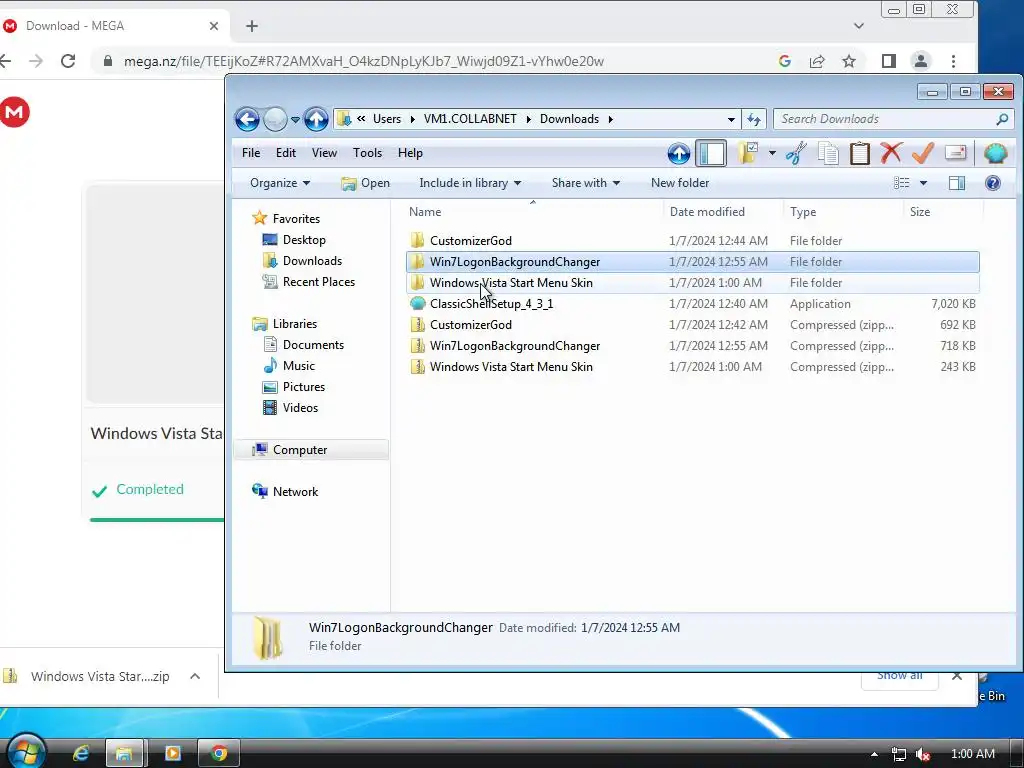The image size is (1024, 768).
Task: Select Computer in navigation pane
Action: 312,450
